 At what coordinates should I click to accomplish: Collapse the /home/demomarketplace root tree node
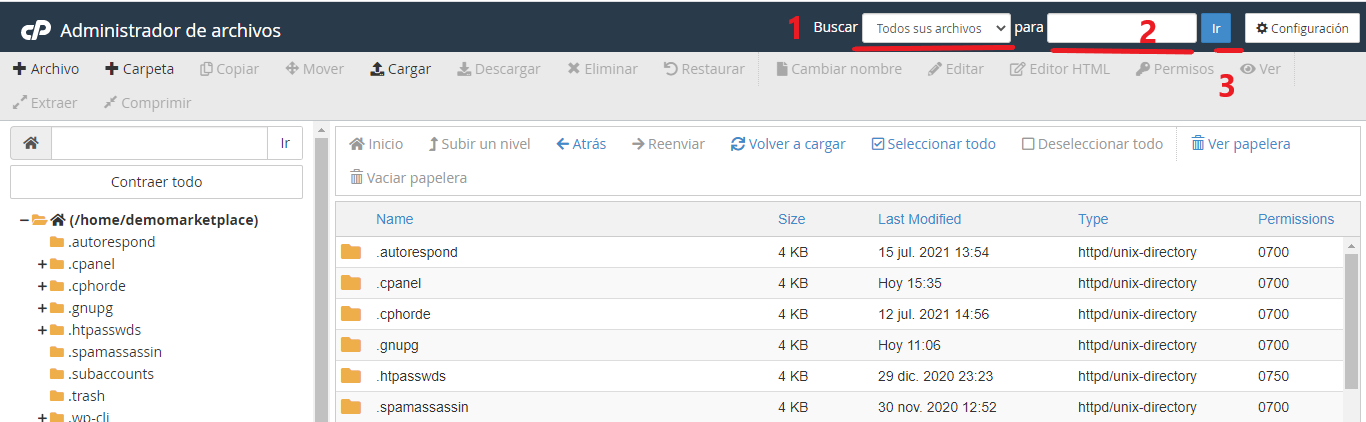(x=24, y=220)
